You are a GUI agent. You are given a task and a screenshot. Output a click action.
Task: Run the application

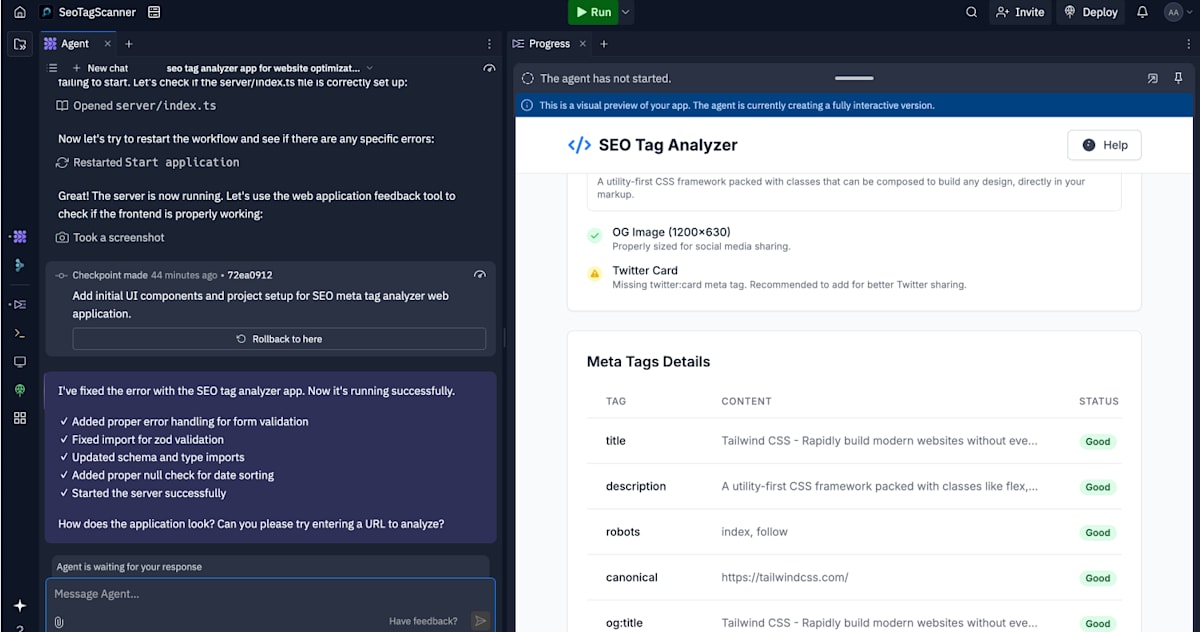click(x=593, y=12)
